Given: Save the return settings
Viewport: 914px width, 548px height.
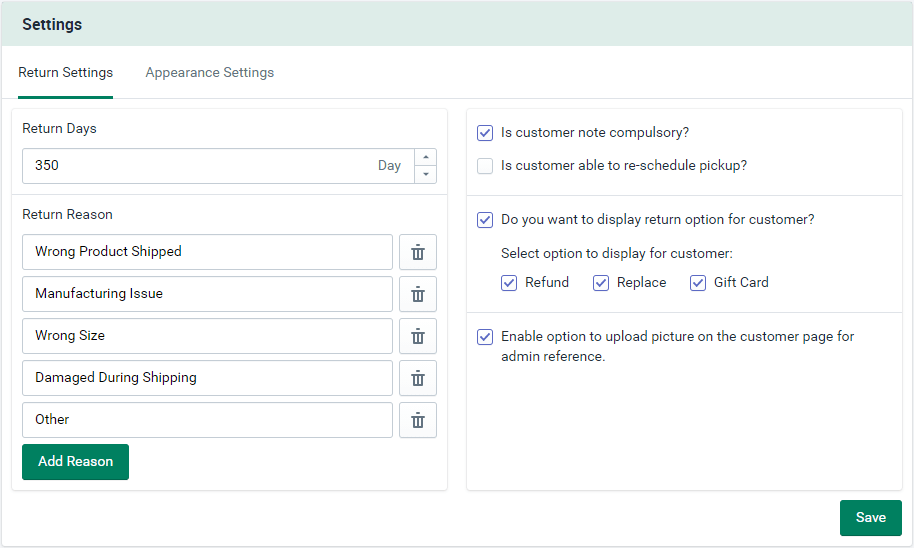Looking at the screenshot, I should click(x=870, y=518).
